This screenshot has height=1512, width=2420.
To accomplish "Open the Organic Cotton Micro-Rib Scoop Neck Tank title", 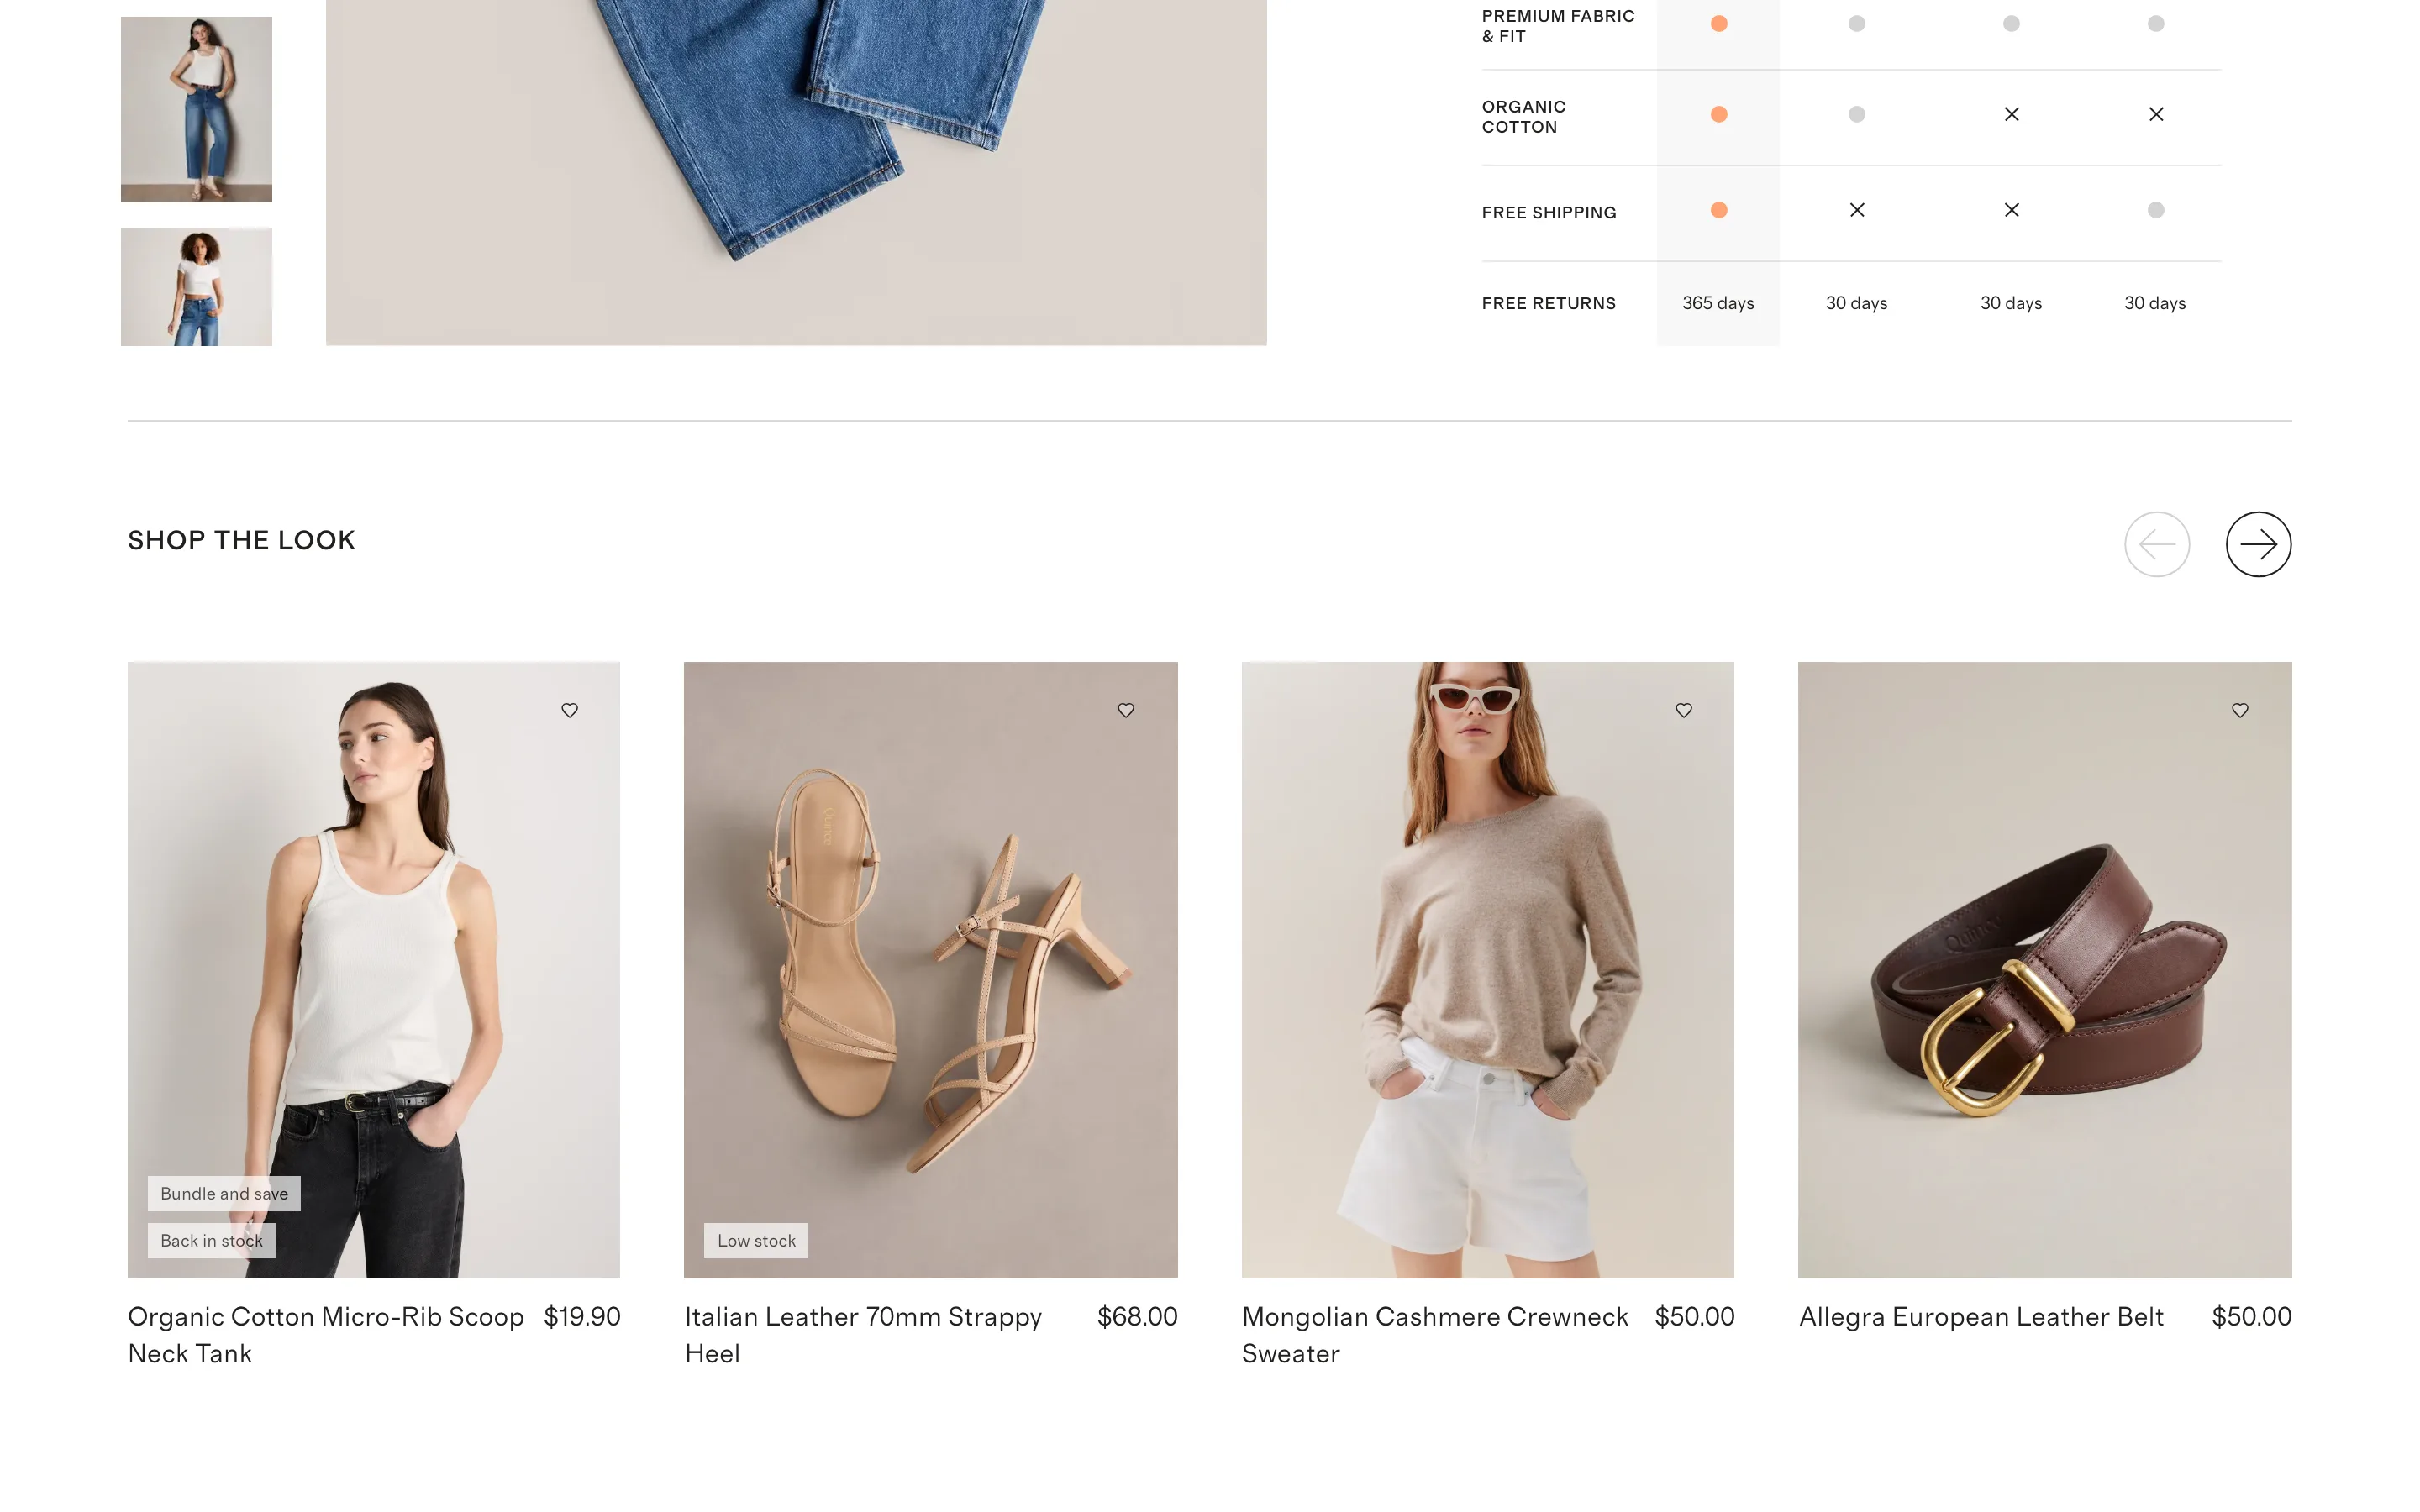I will click(x=326, y=1335).
